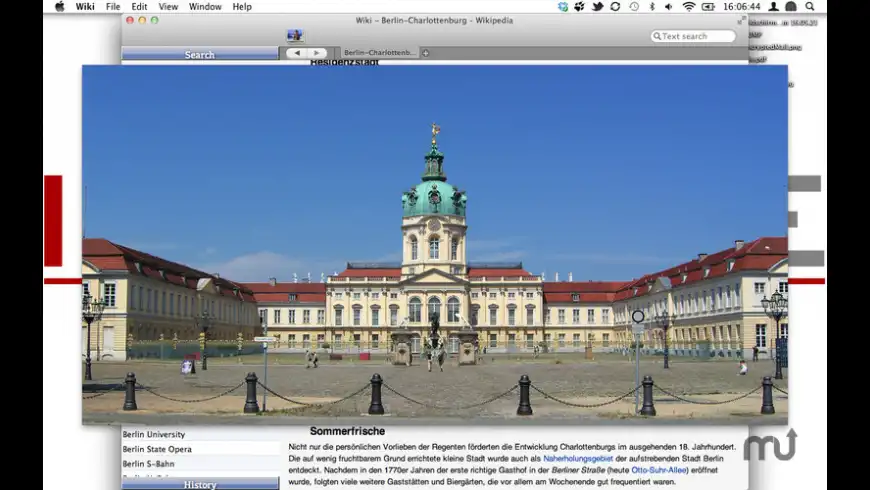The width and height of the screenshot is (870, 490).
Task: Click the toolbar icon above navigation arrows
Action: point(295,35)
